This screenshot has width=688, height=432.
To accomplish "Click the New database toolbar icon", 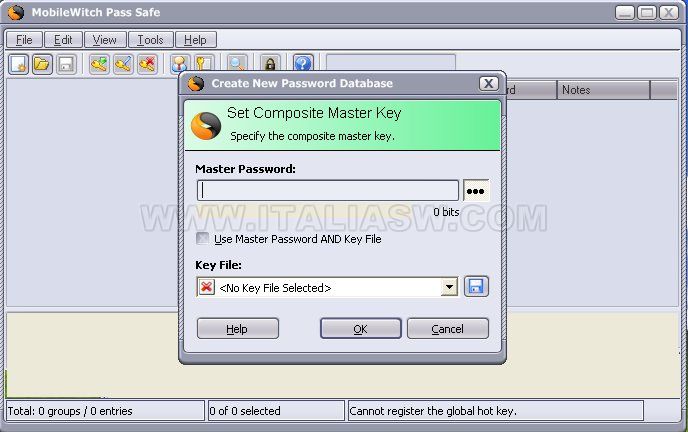I will point(18,64).
